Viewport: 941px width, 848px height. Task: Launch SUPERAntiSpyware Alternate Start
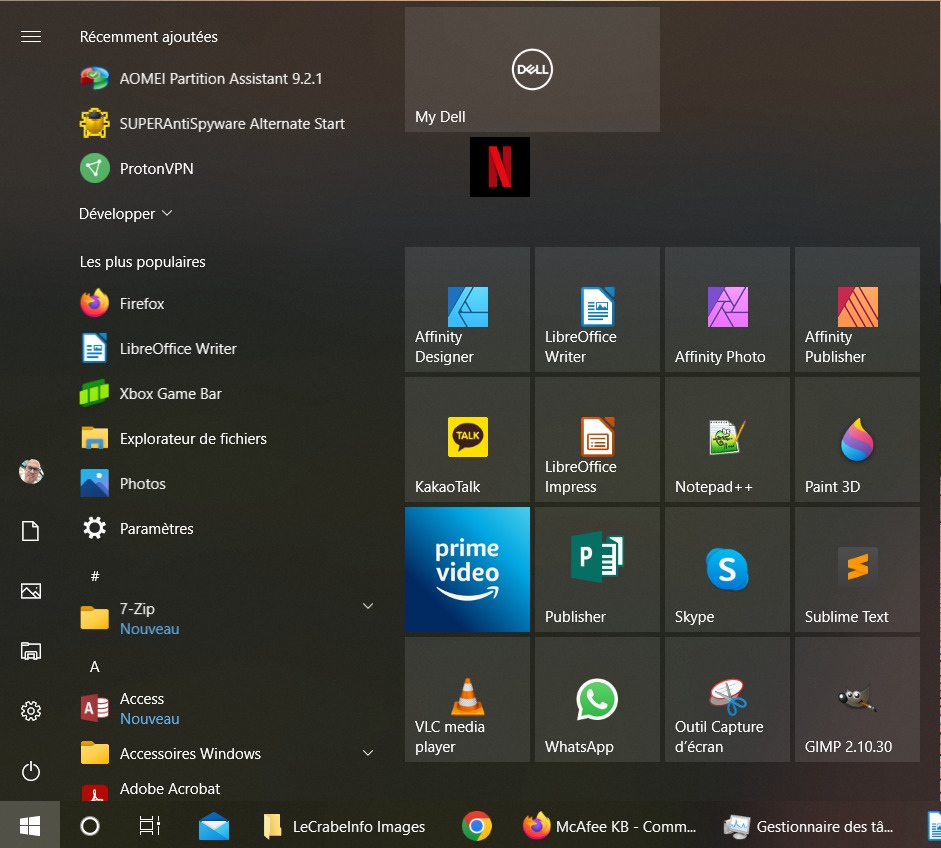228,124
